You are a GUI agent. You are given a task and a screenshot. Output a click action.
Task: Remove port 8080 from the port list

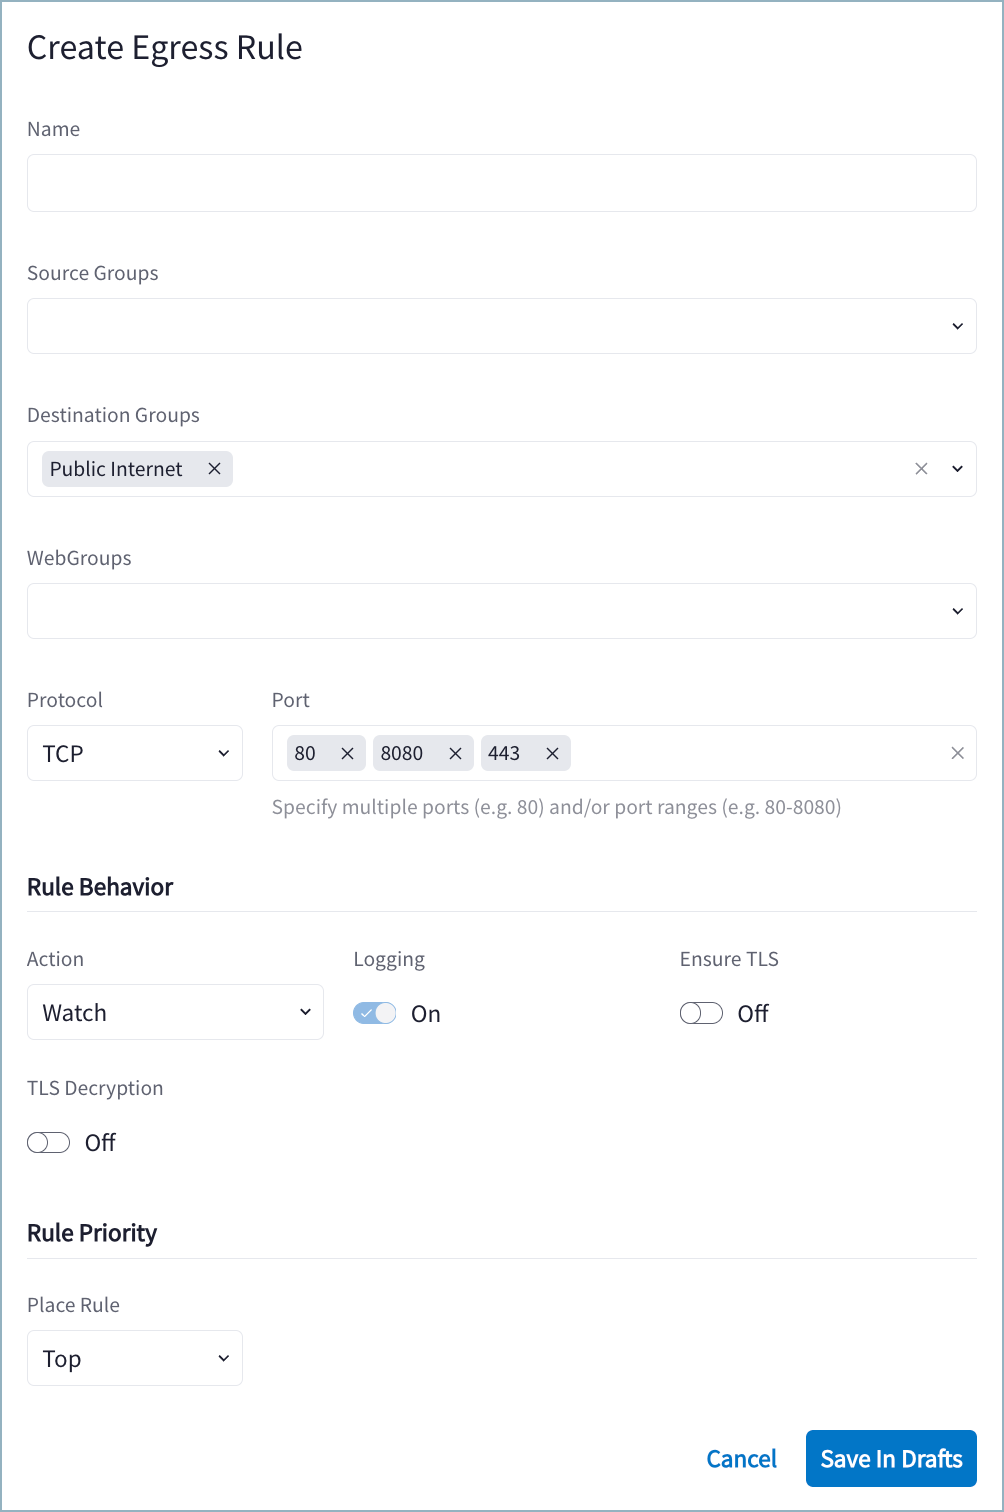point(455,753)
